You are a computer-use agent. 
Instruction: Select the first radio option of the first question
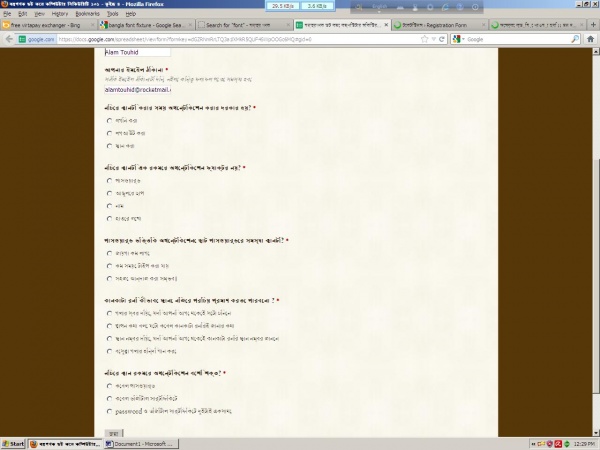click(109, 121)
